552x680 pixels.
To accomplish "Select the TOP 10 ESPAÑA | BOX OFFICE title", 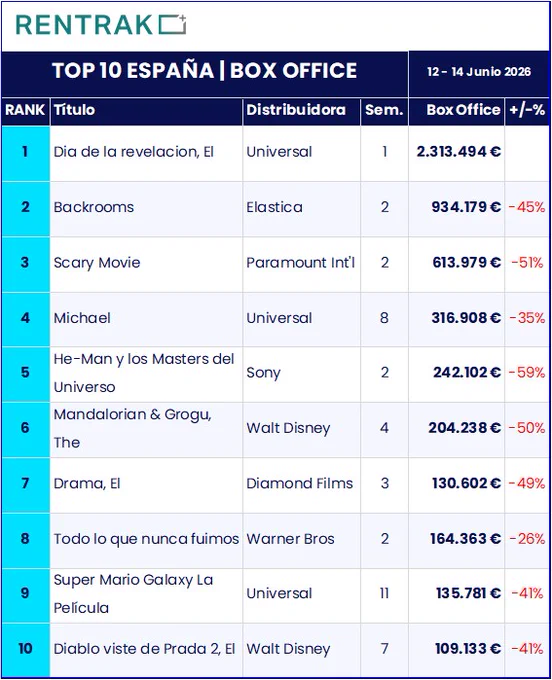I will 205,71.
